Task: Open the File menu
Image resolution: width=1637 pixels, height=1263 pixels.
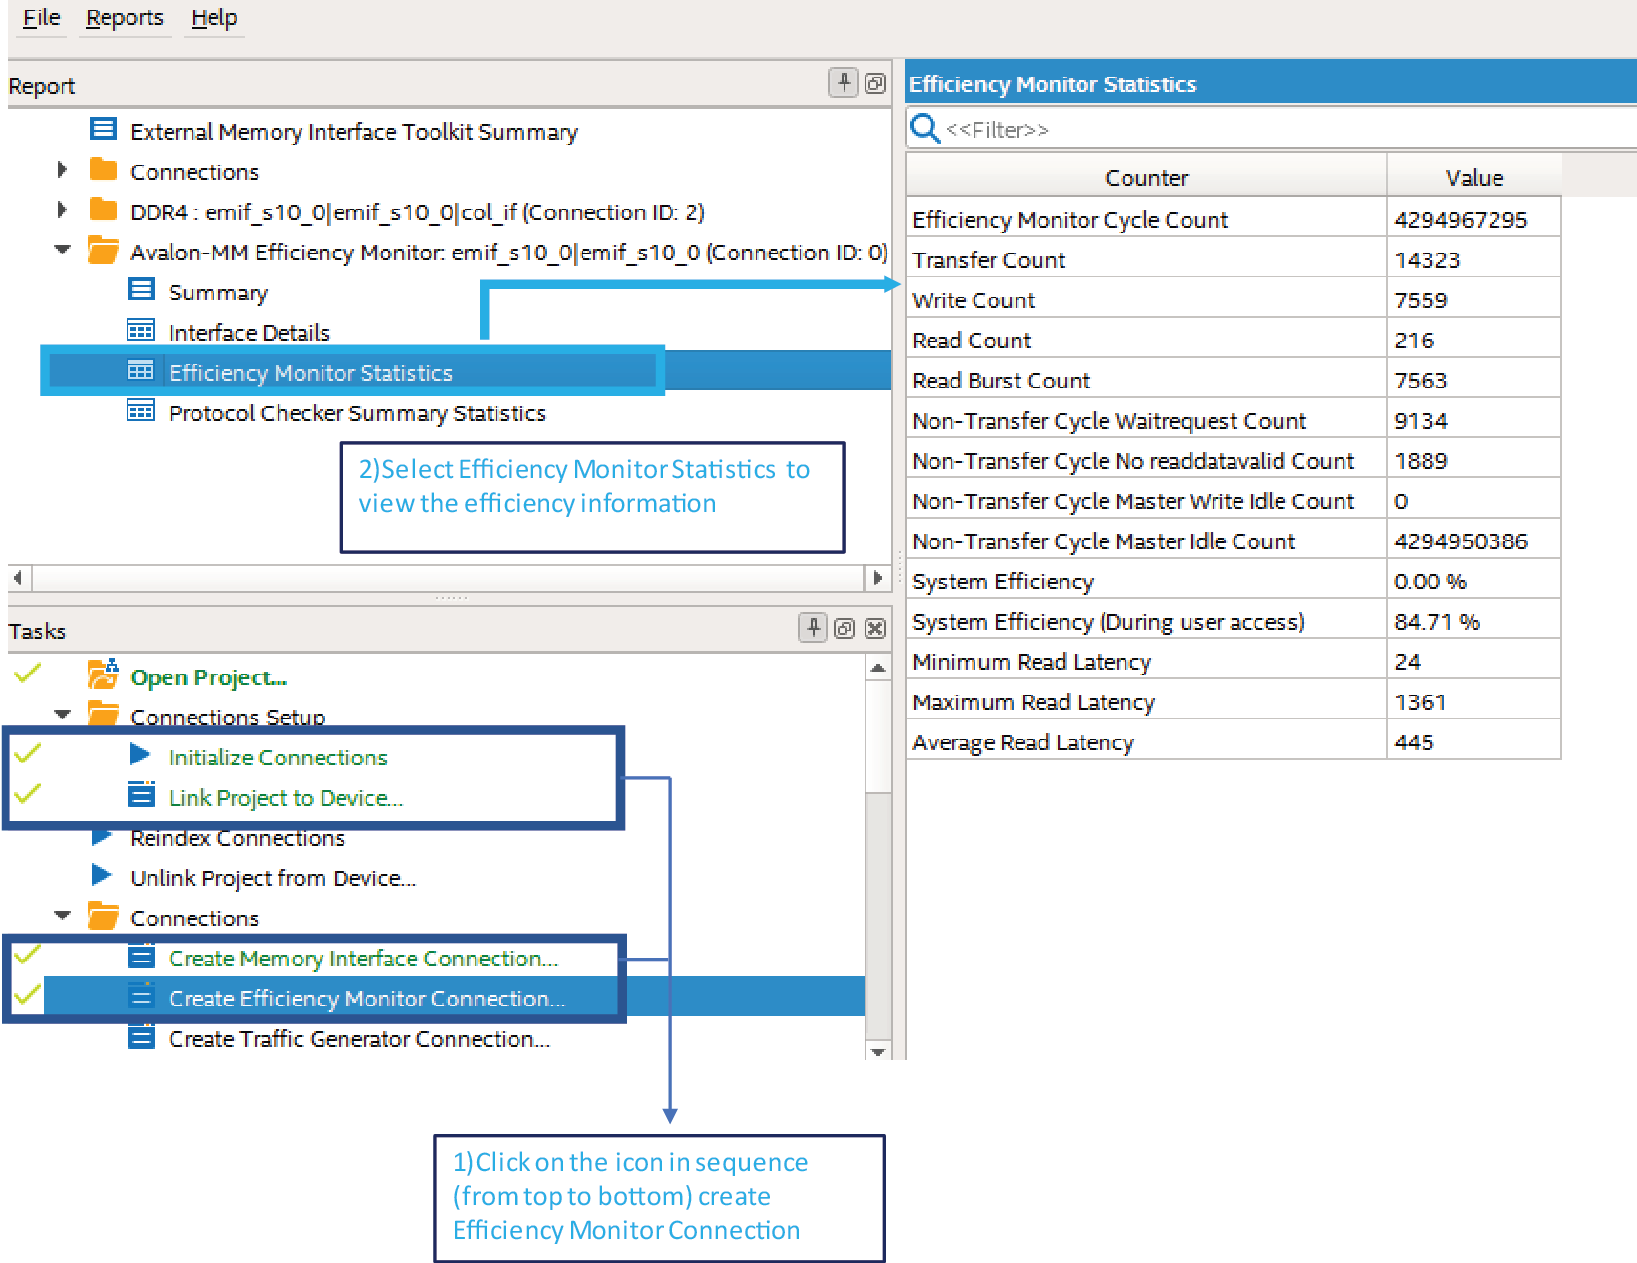Action: pos(42,18)
